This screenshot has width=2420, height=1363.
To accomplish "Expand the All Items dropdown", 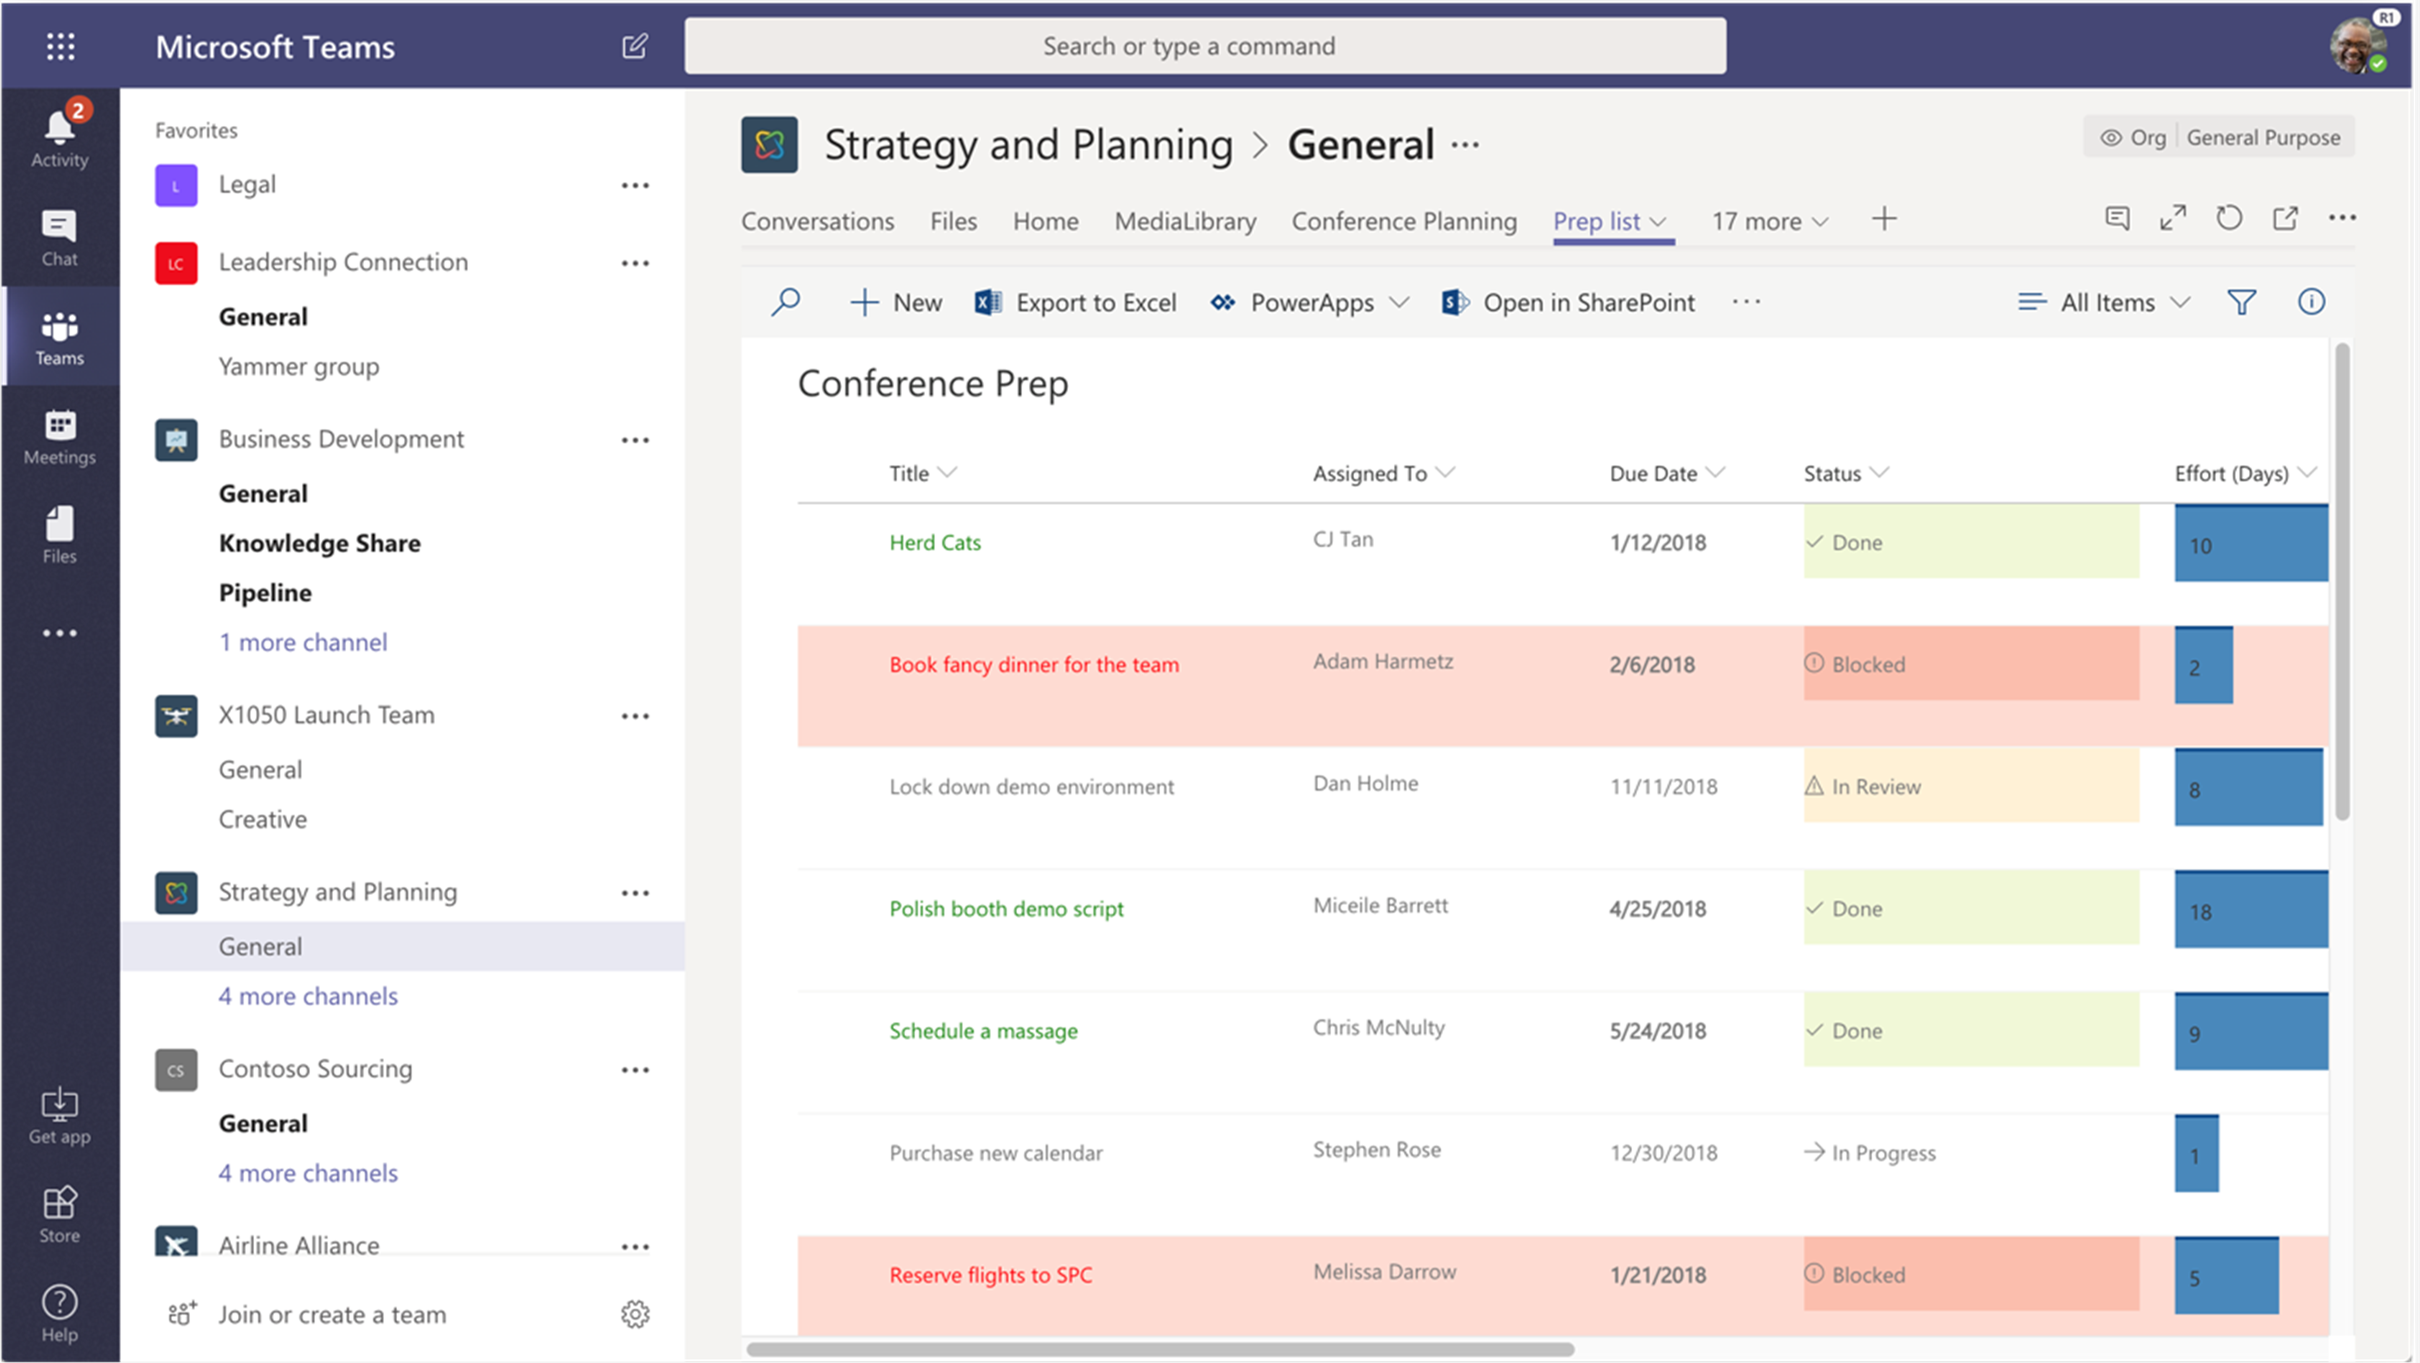I will pyautogui.click(x=2103, y=301).
